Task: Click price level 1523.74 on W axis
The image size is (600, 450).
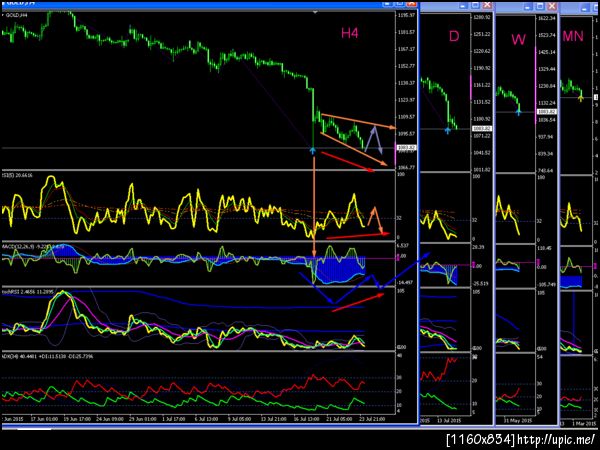Action: pyautogui.click(x=546, y=35)
